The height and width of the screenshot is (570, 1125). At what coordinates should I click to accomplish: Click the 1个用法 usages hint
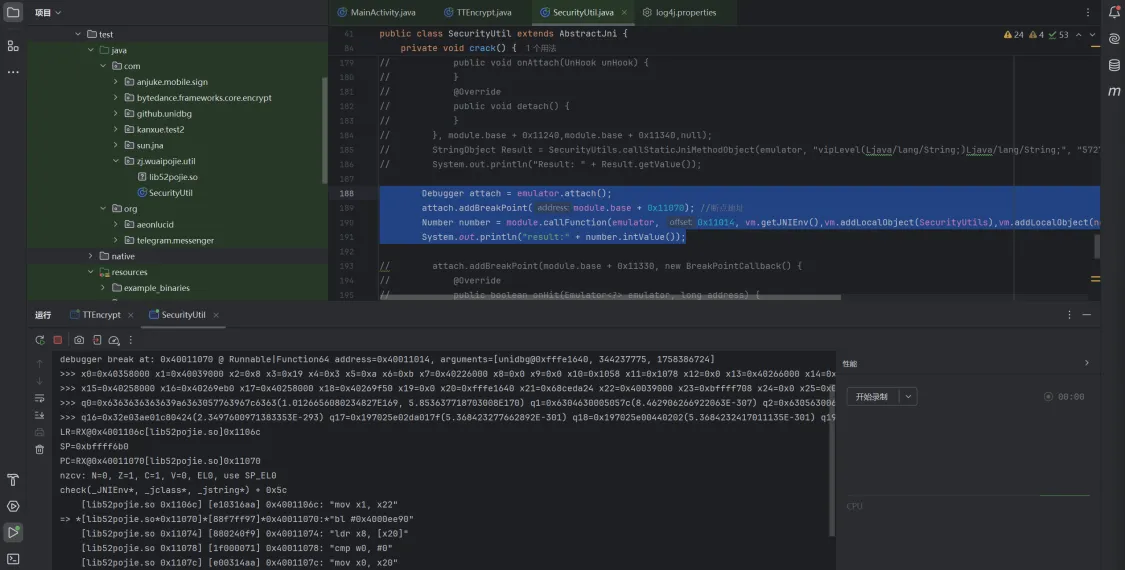pyautogui.click(x=540, y=48)
